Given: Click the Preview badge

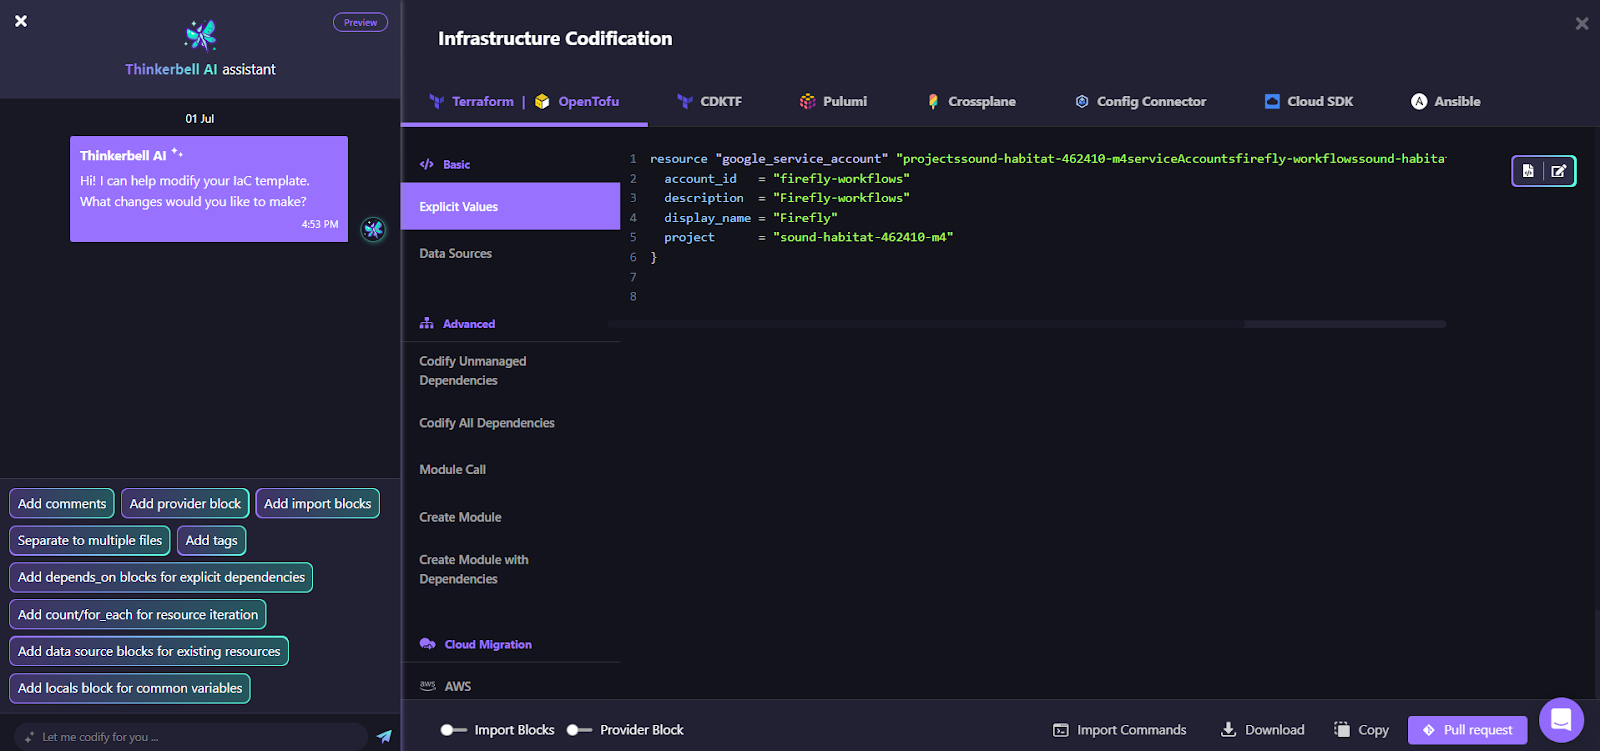Looking at the screenshot, I should tap(360, 22).
